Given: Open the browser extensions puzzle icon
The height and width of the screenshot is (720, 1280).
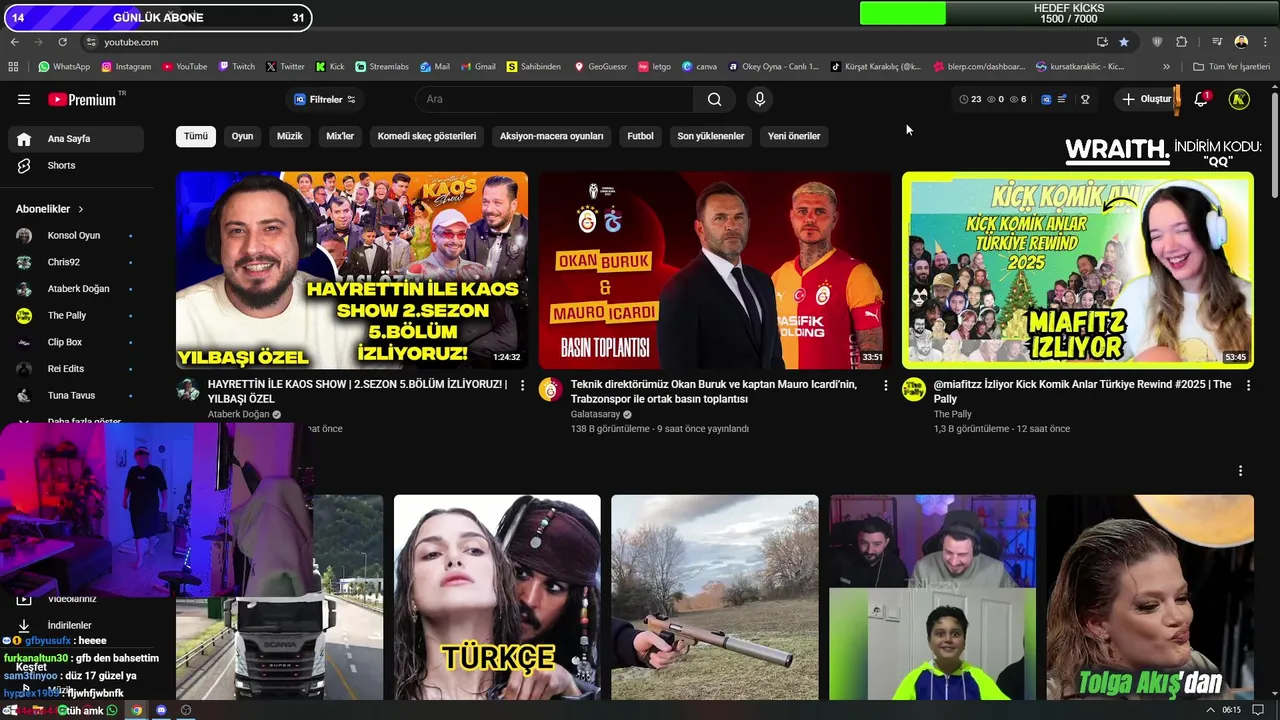Looking at the screenshot, I should point(1182,42).
